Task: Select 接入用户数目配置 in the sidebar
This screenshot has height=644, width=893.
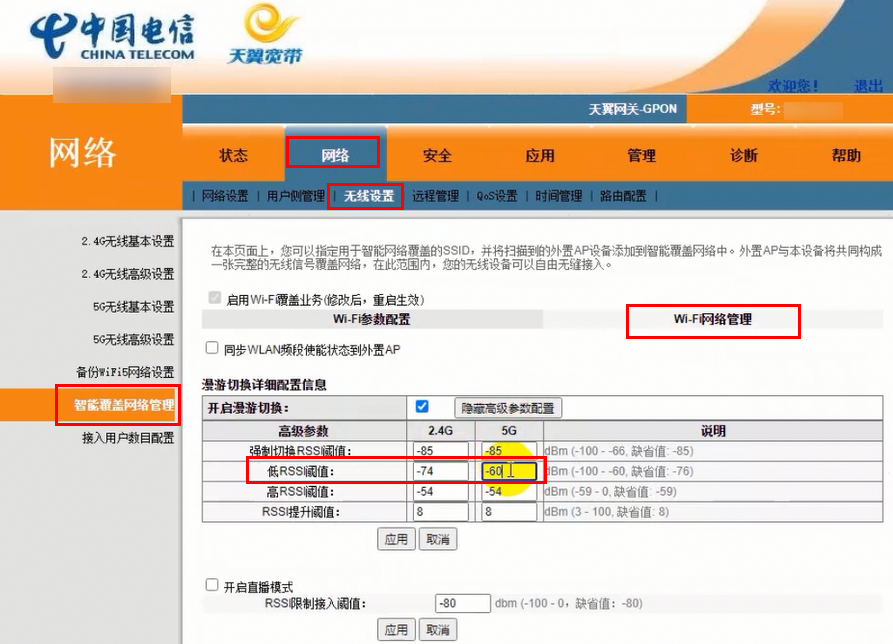Action: click(127, 437)
